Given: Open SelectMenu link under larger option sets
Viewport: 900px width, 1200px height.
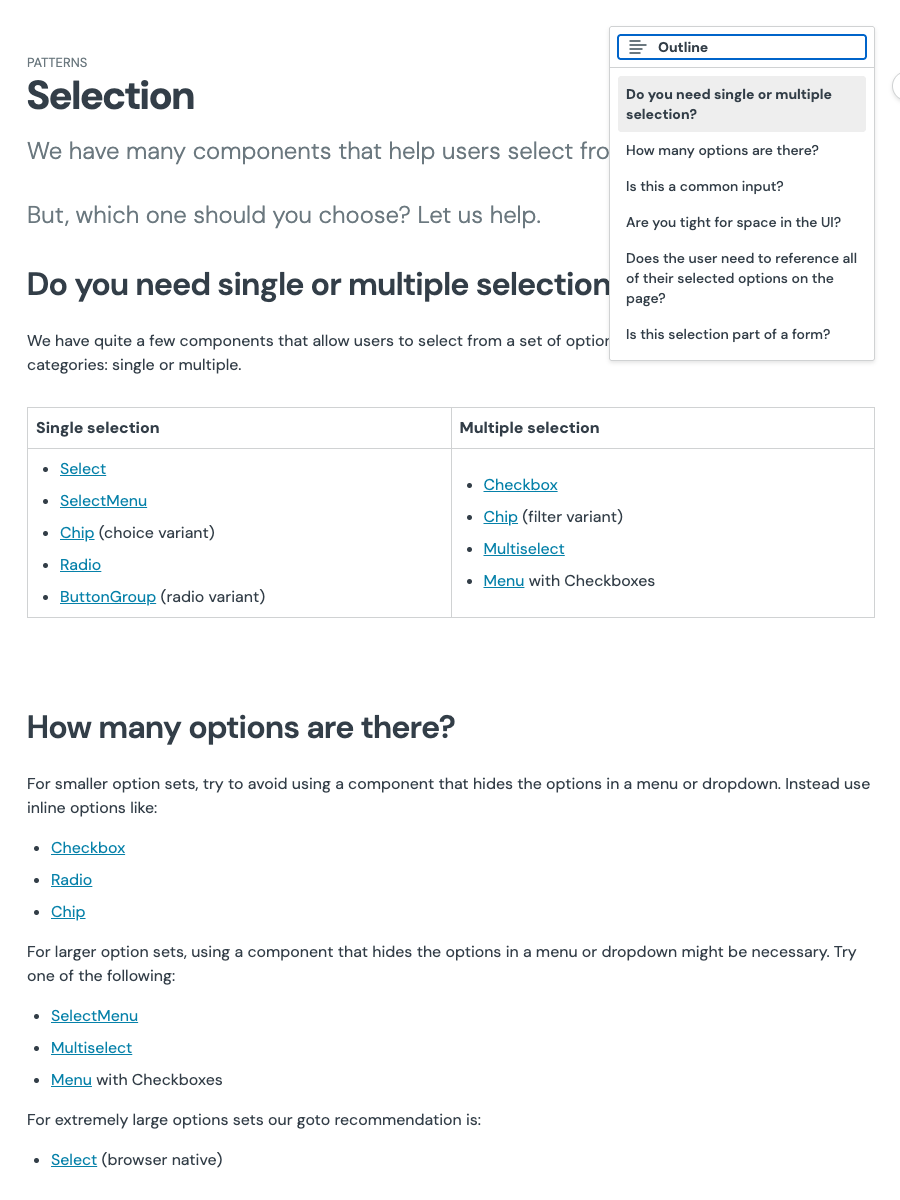Looking at the screenshot, I should tap(94, 1016).
